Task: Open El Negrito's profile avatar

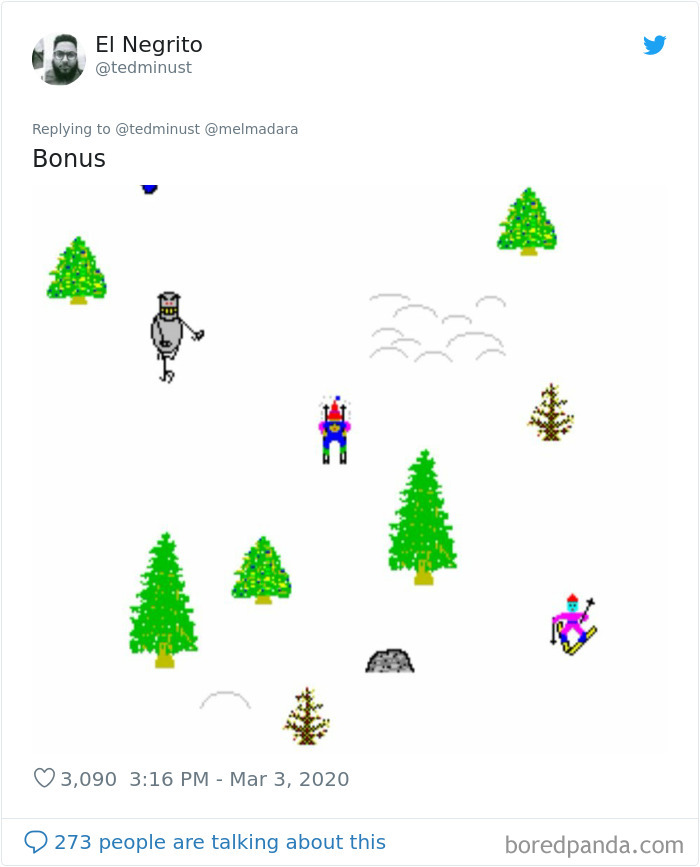Action: coord(59,59)
